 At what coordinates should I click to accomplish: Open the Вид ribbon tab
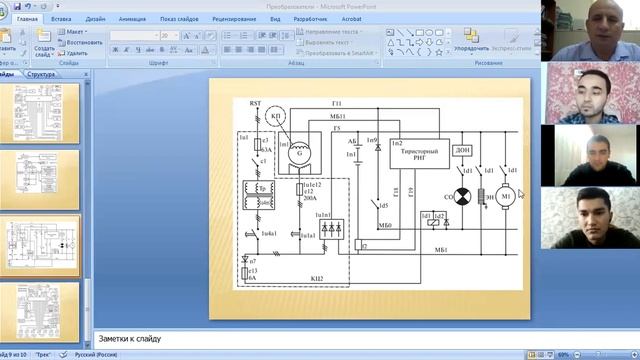click(275, 19)
